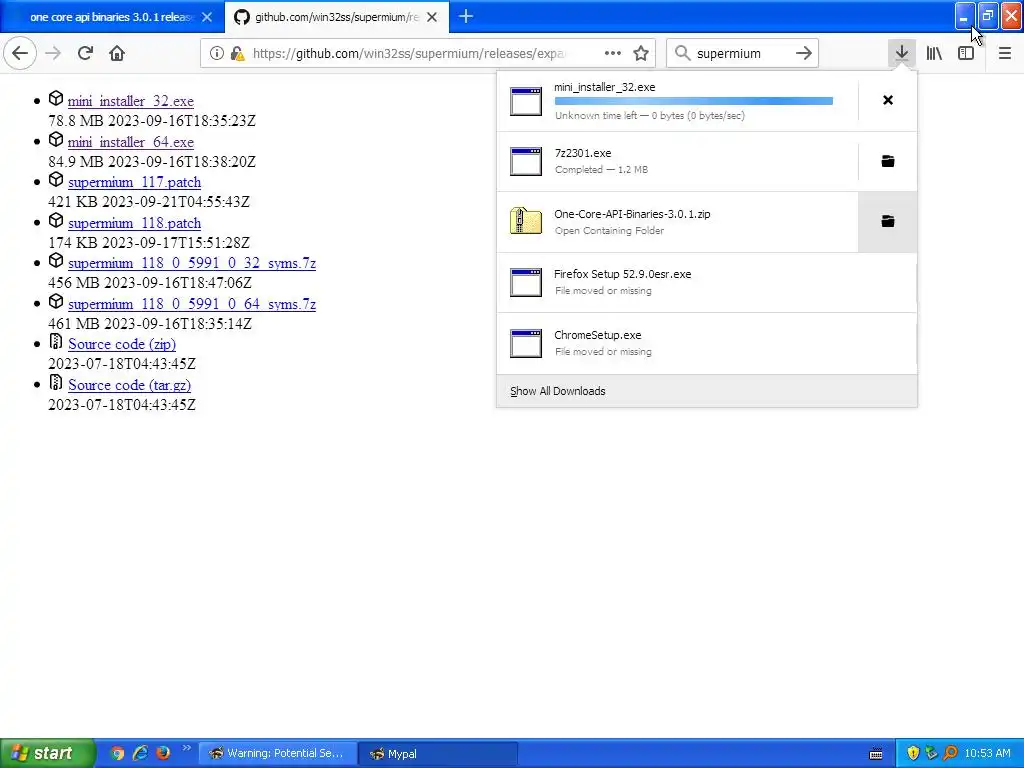The width and height of the screenshot is (1024, 768).
Task: Download supermium_118_0_5991_0_32_syms.7z
Action: coord(192,263)
